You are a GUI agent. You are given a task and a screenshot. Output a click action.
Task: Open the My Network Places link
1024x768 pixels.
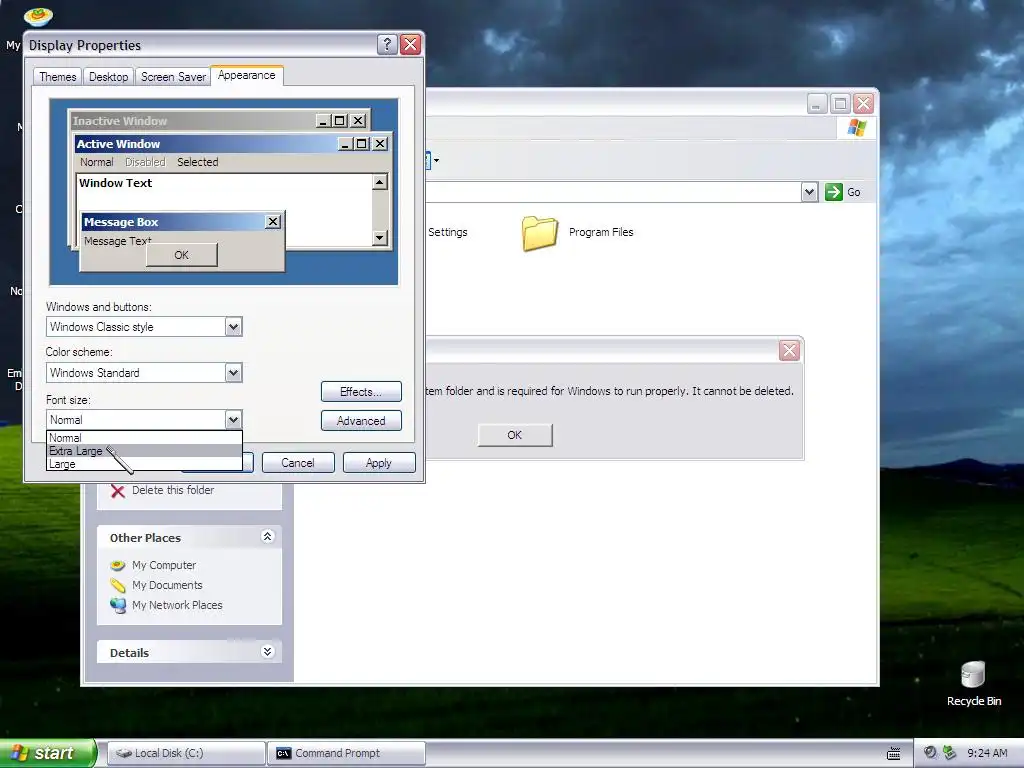pos(177,605)
